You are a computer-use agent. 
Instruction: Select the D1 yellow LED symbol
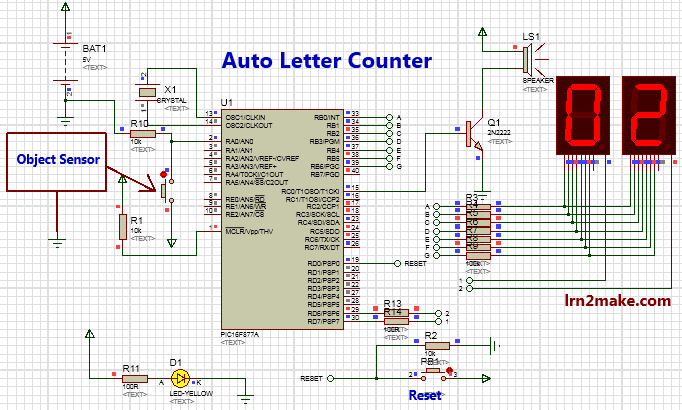(180, 379)
